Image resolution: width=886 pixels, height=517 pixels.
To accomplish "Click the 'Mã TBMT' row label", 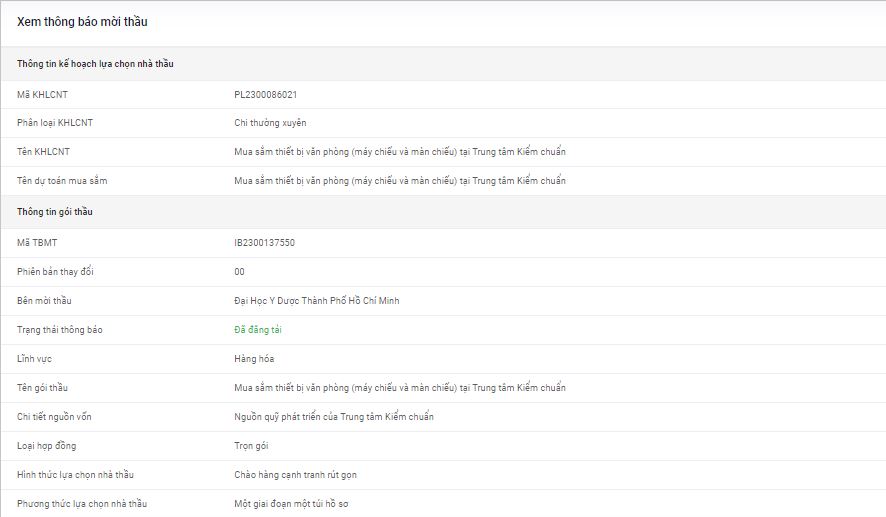I will tap(38, 243).
